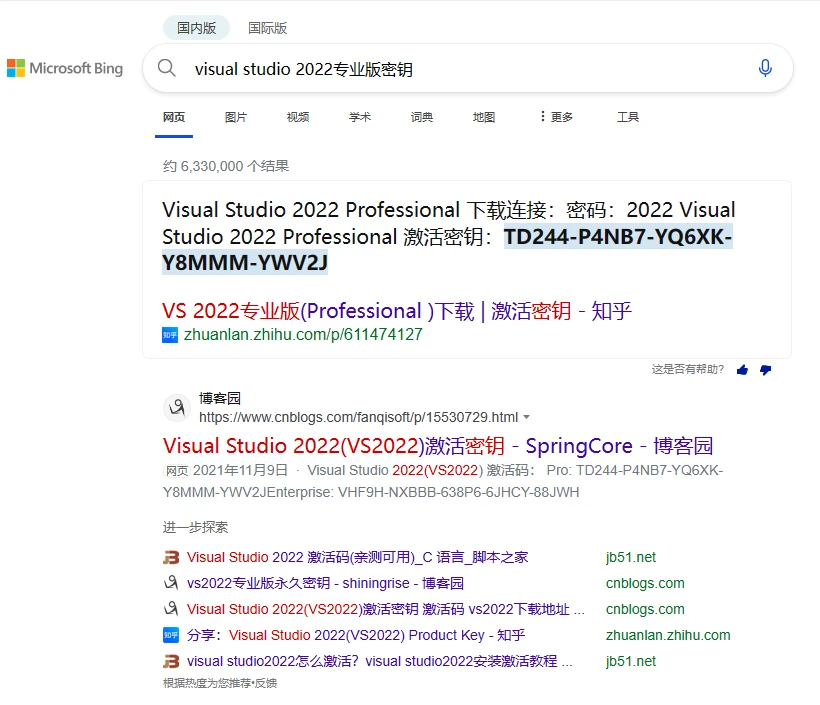Expand the cnblogs URL dropdown arrow
This screenshot has width=820, height=705.
tap(527, 417)
